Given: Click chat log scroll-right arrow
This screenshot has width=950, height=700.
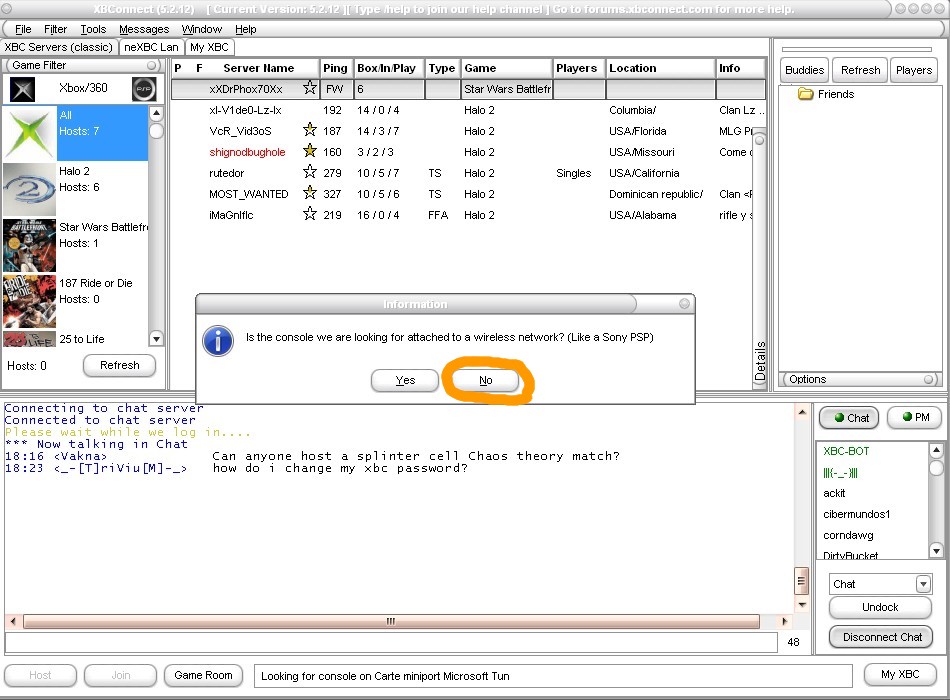Looking at the screenshot, I should click(x=785, y=621).
